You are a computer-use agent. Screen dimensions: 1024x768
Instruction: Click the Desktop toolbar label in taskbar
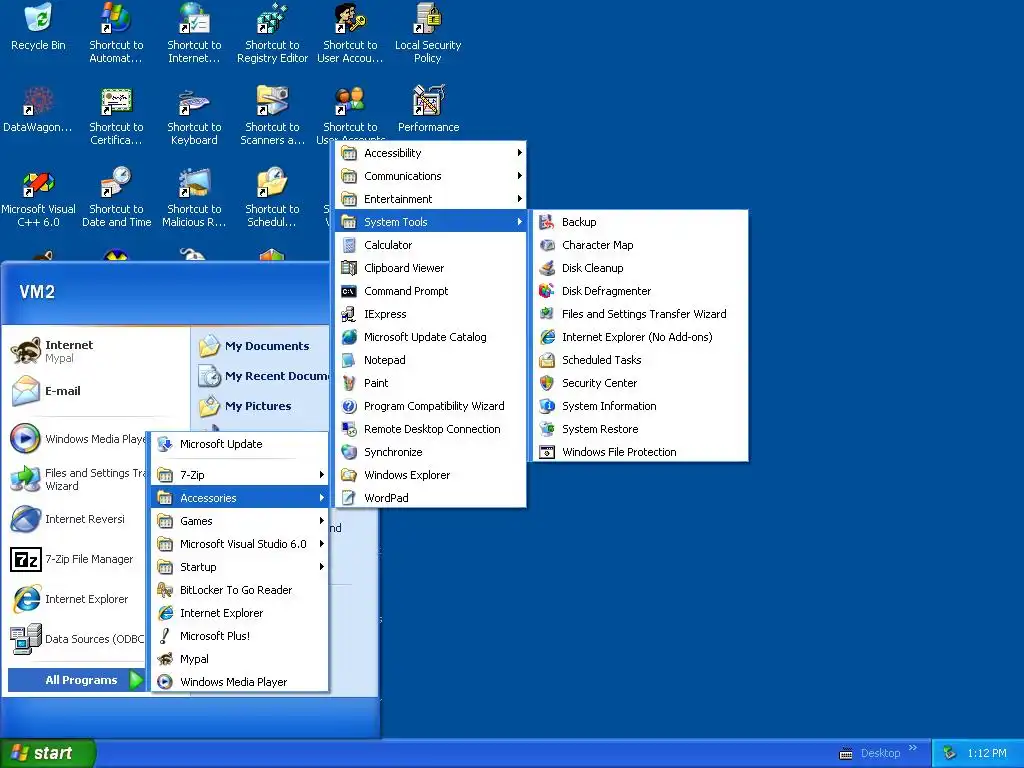(x=880, y=753)
